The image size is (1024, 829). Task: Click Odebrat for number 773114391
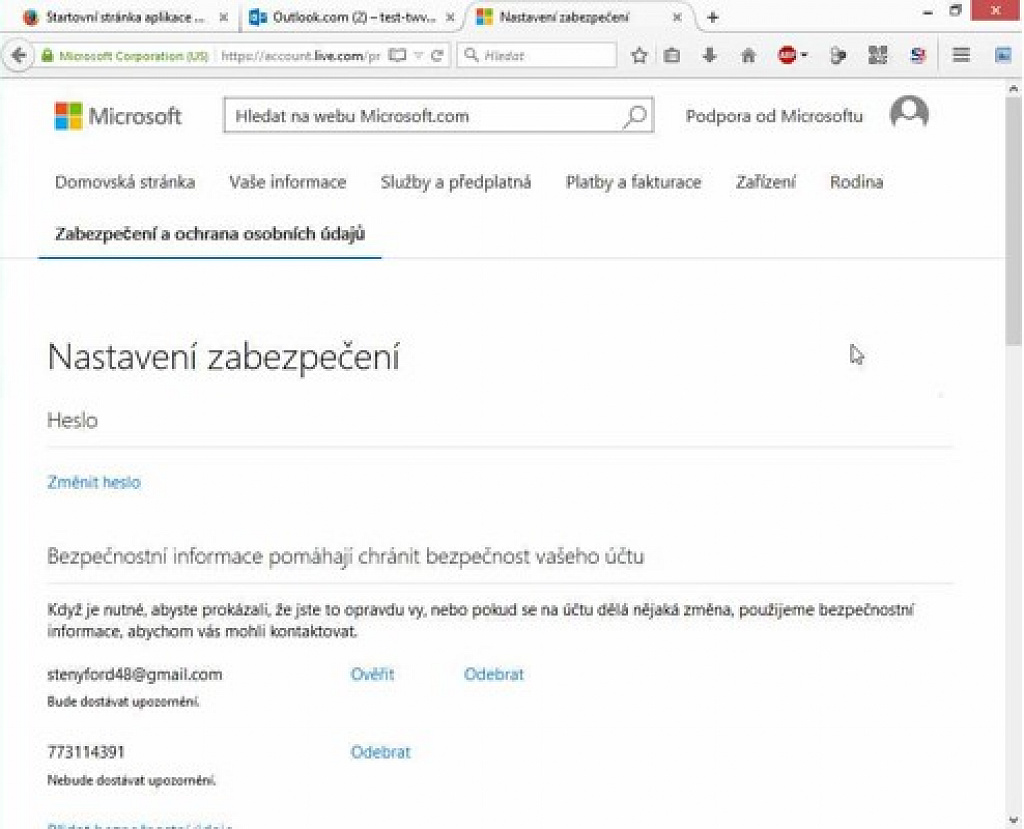[x=381, y=752]
